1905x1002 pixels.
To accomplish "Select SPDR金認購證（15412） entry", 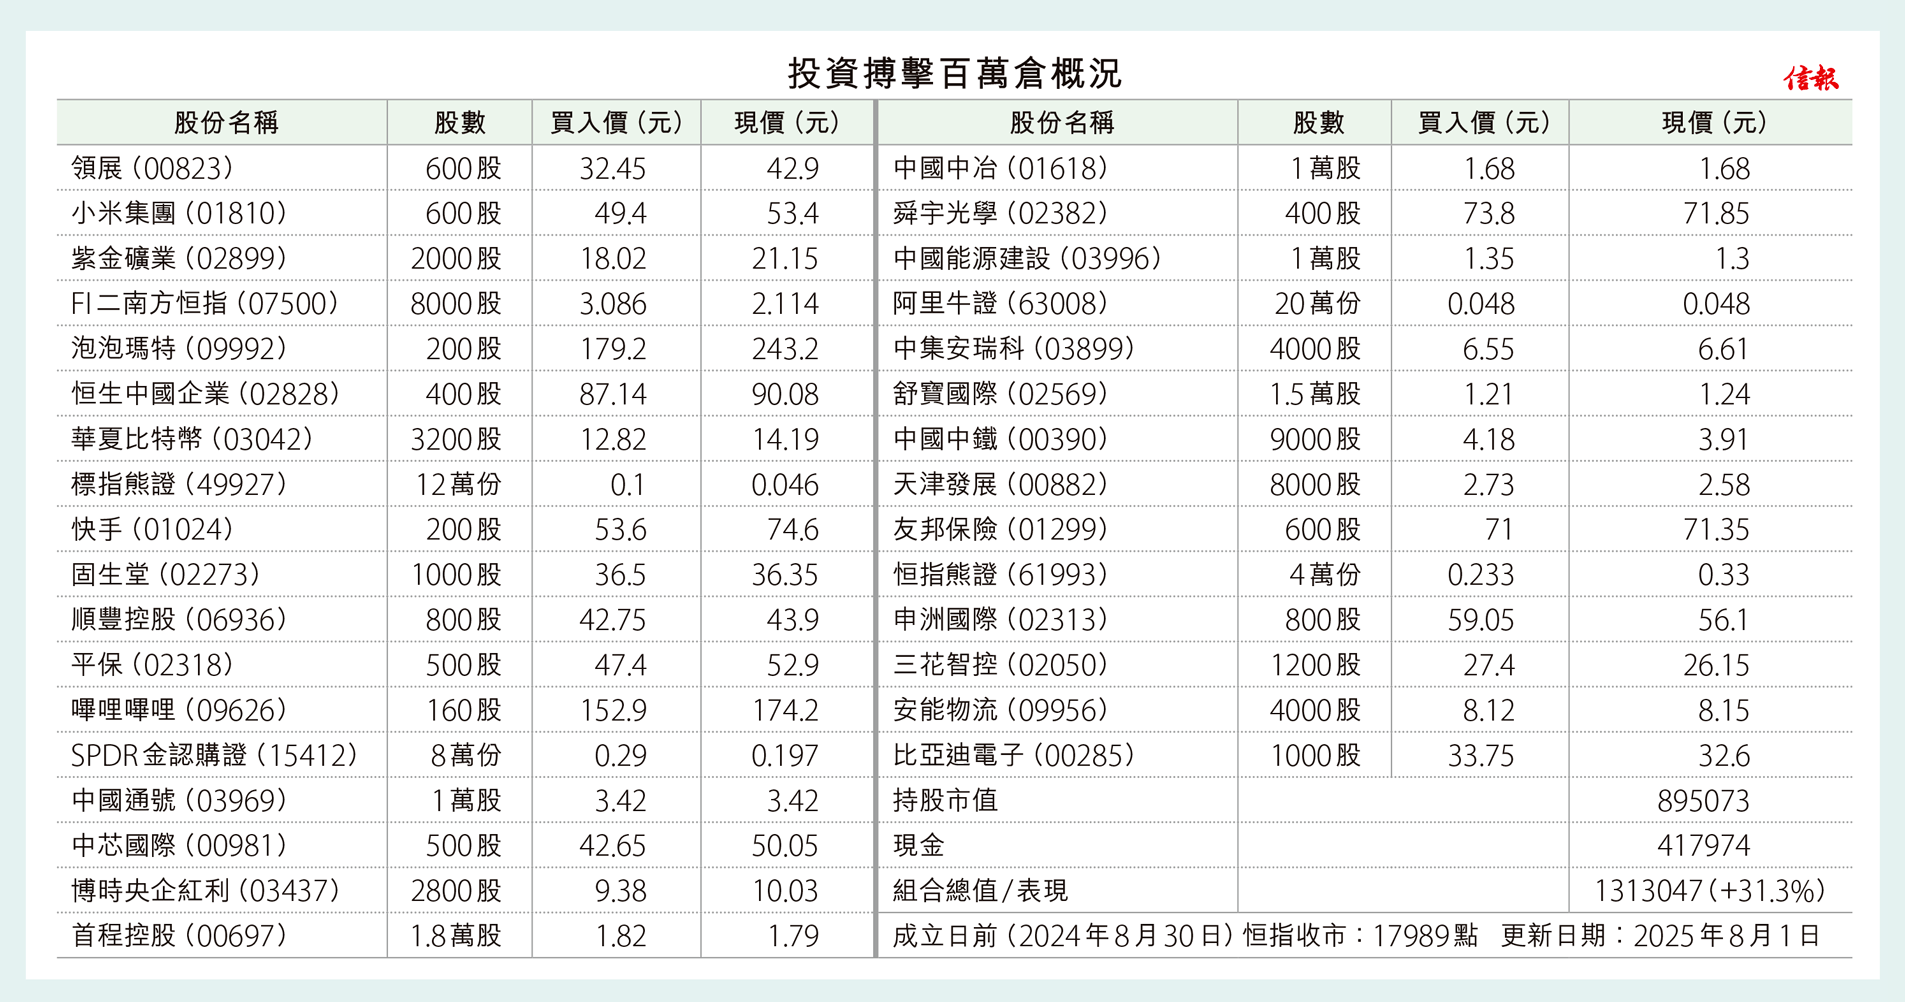I will click(x=214, y=755).
